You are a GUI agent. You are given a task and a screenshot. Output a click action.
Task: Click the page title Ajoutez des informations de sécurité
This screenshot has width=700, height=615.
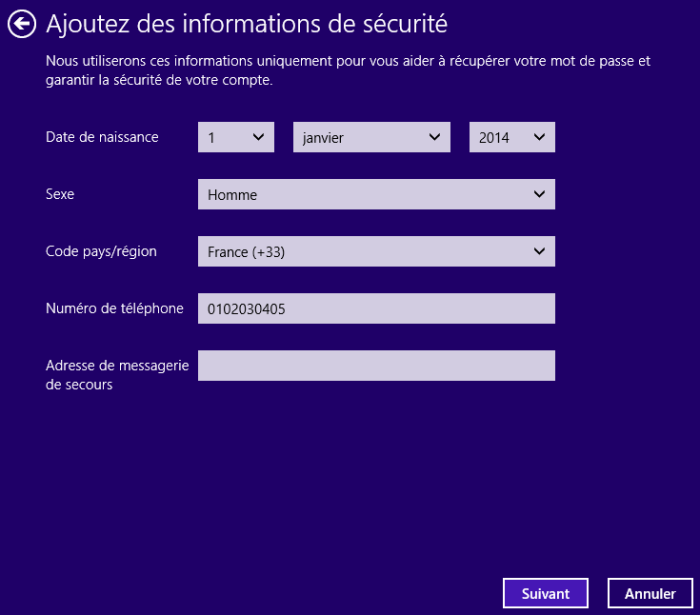click(247, 24)
